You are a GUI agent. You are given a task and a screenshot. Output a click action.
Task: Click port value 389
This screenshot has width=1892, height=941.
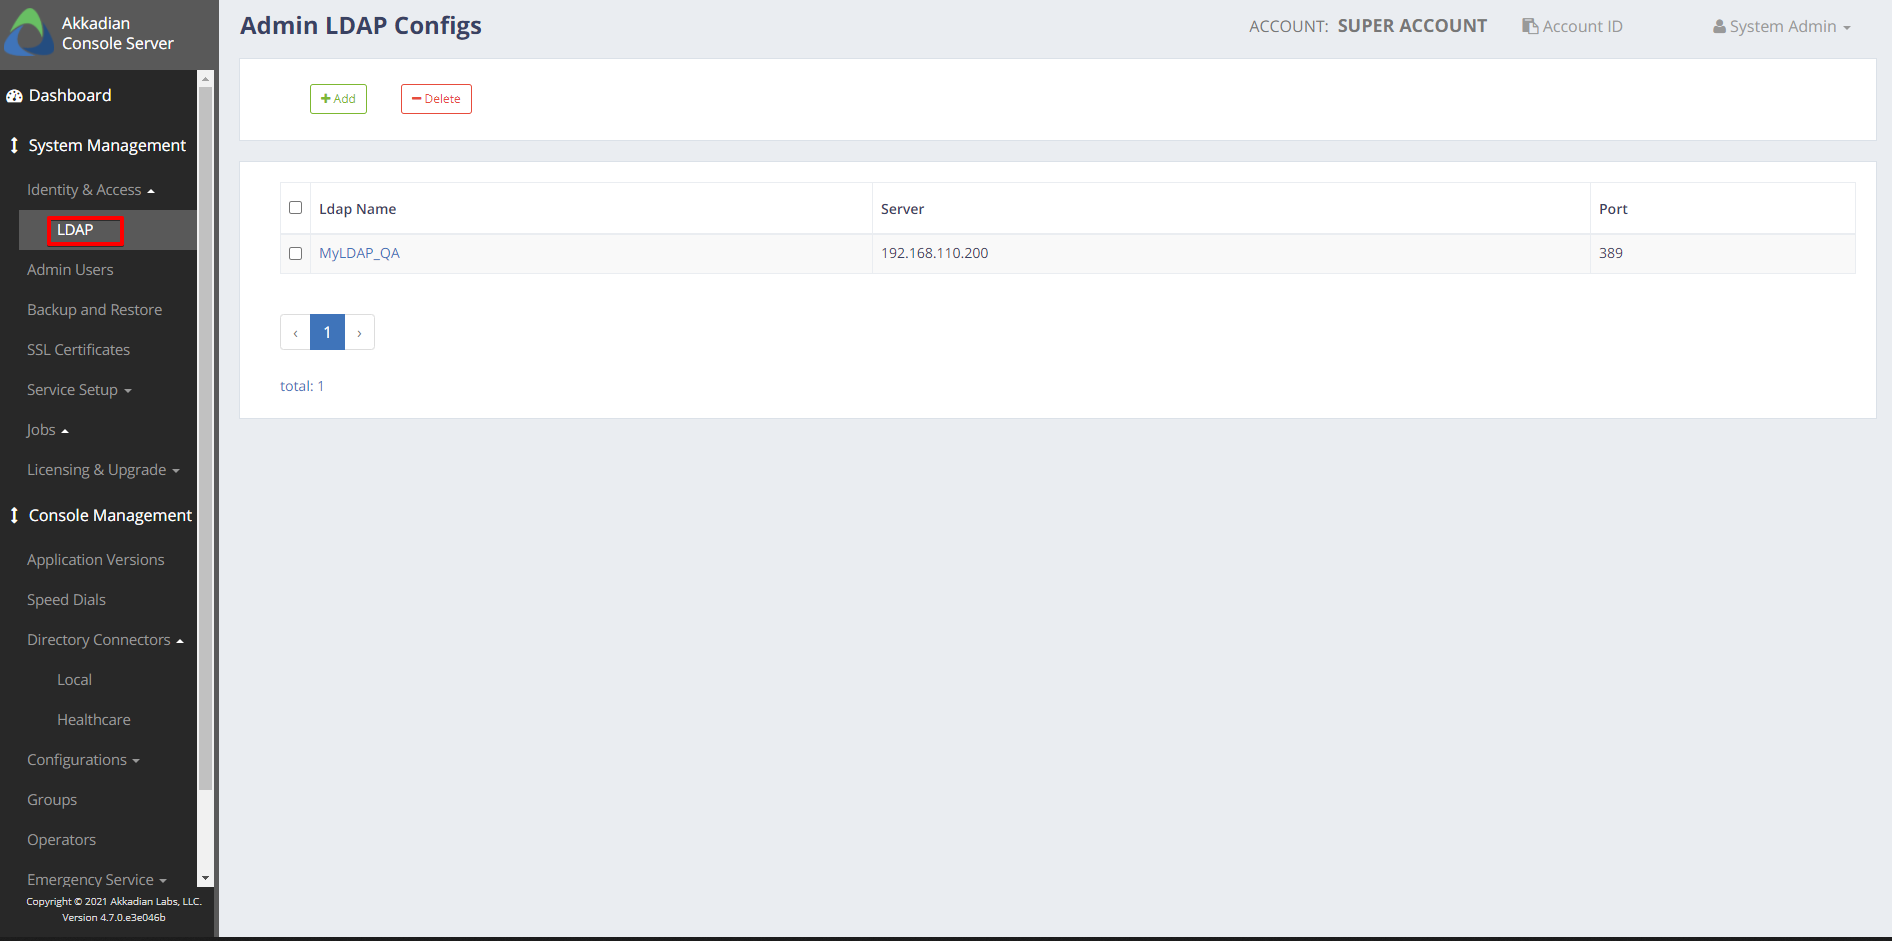pos(1610,253)
